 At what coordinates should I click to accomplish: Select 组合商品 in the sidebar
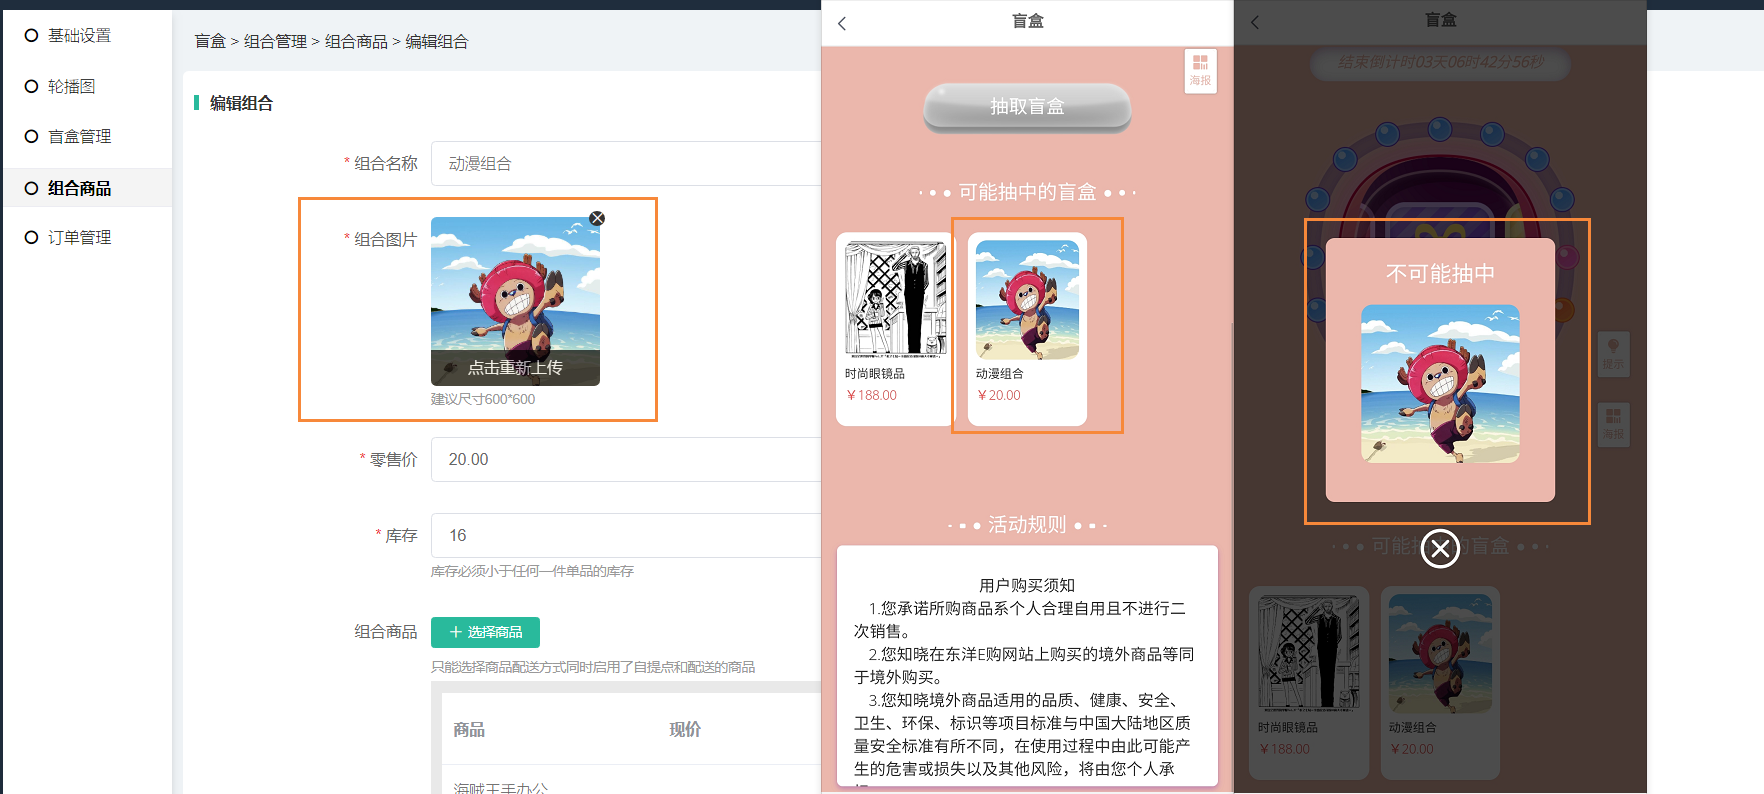click(x=79, y=188)
